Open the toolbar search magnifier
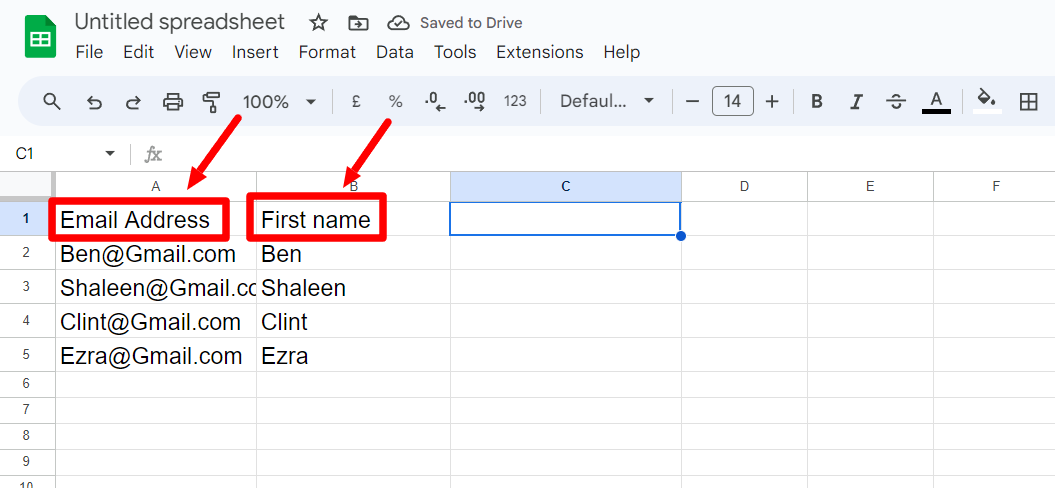The image size is (1055, 488). pos(52,102)
